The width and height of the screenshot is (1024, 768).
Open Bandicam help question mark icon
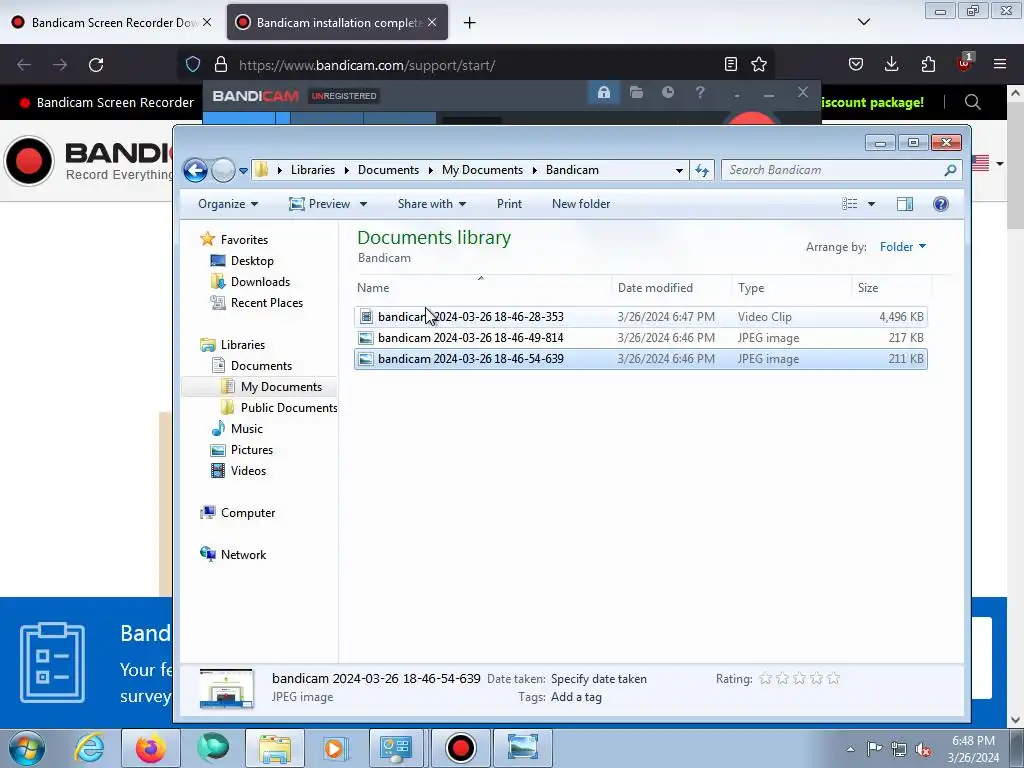click(699, 92)
